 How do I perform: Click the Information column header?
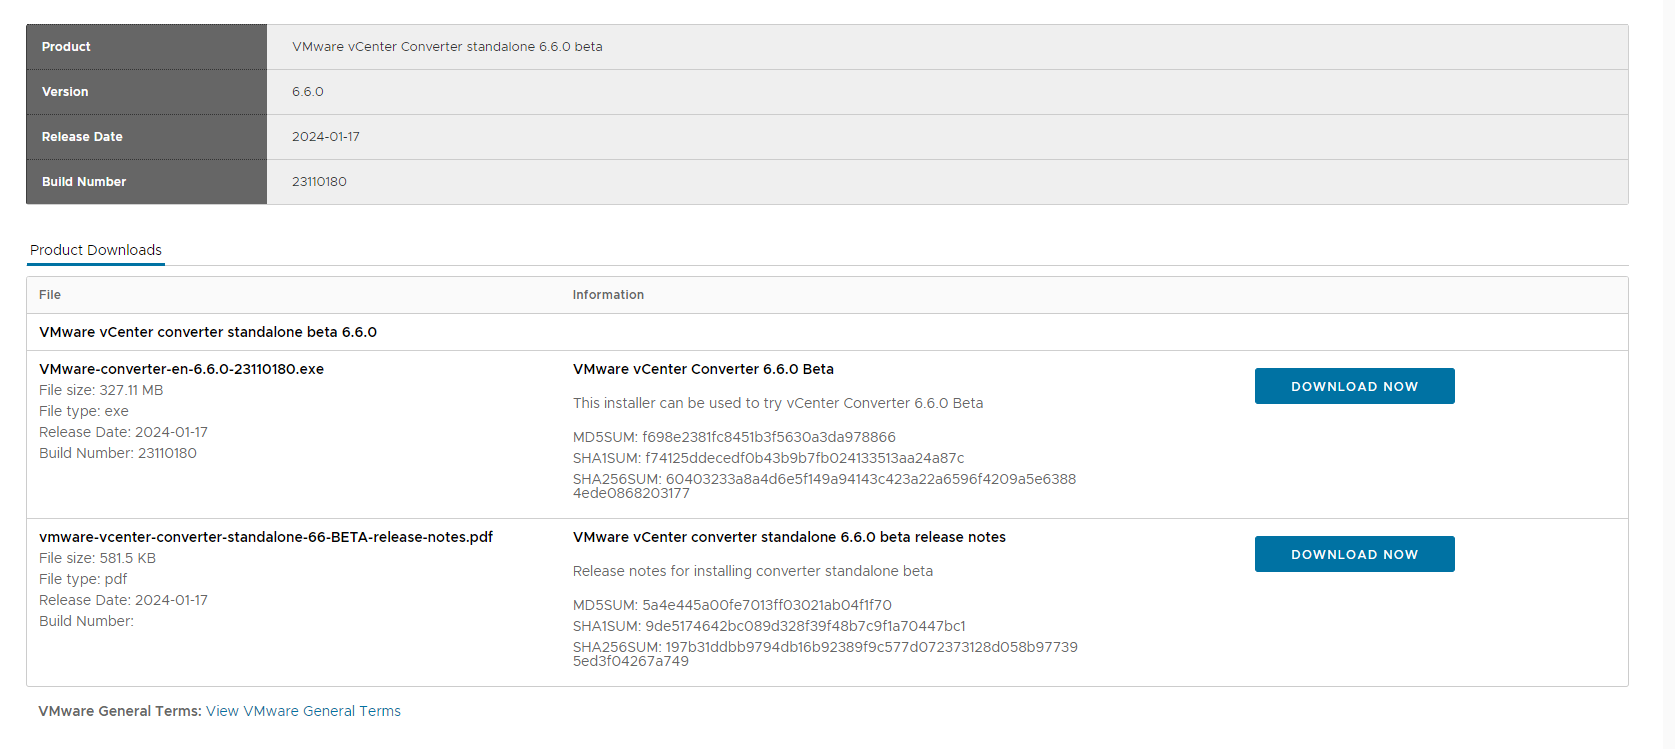[x=608, y=295]
